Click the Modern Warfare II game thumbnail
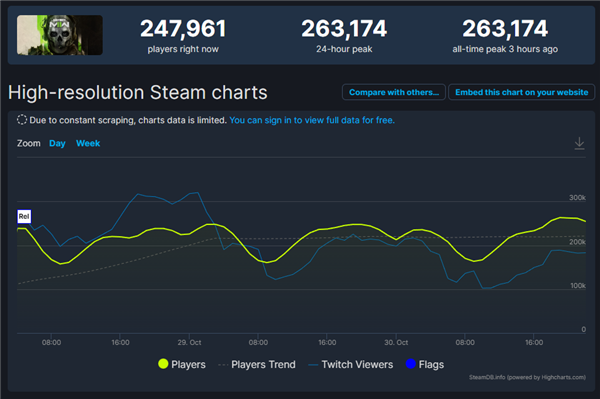 click(x=60, y=35)
